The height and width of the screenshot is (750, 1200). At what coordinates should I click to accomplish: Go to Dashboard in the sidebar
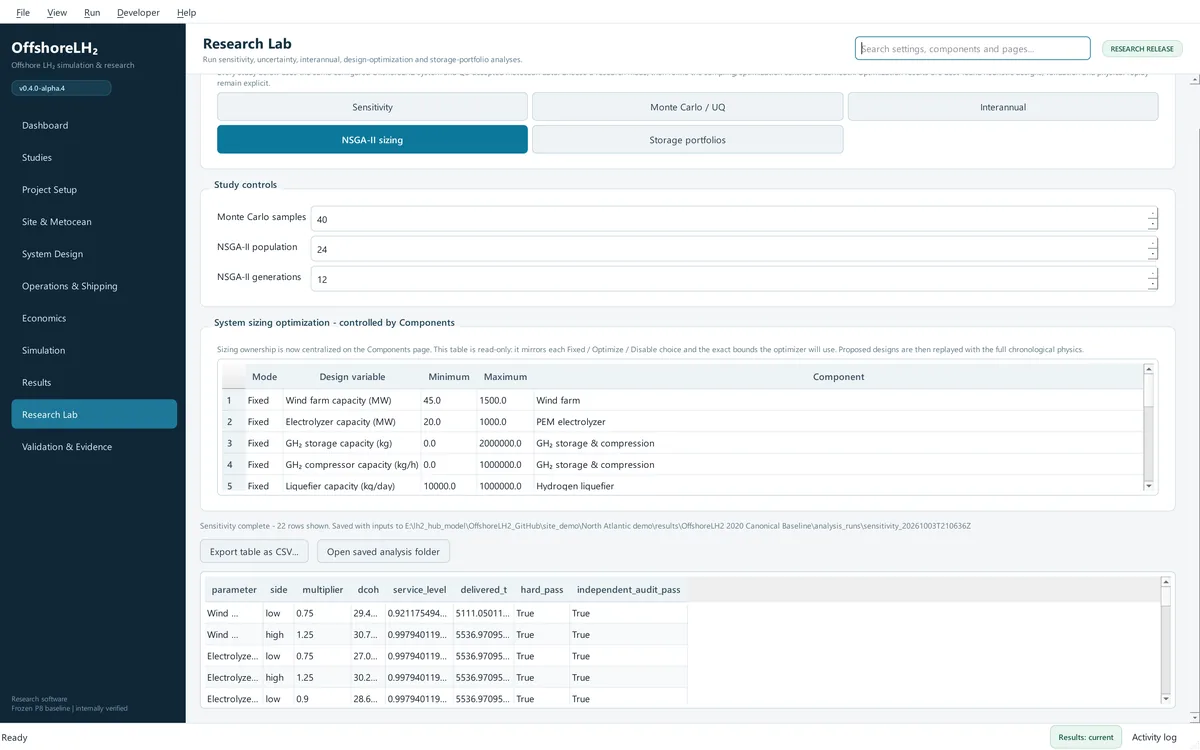pos(94,125)
